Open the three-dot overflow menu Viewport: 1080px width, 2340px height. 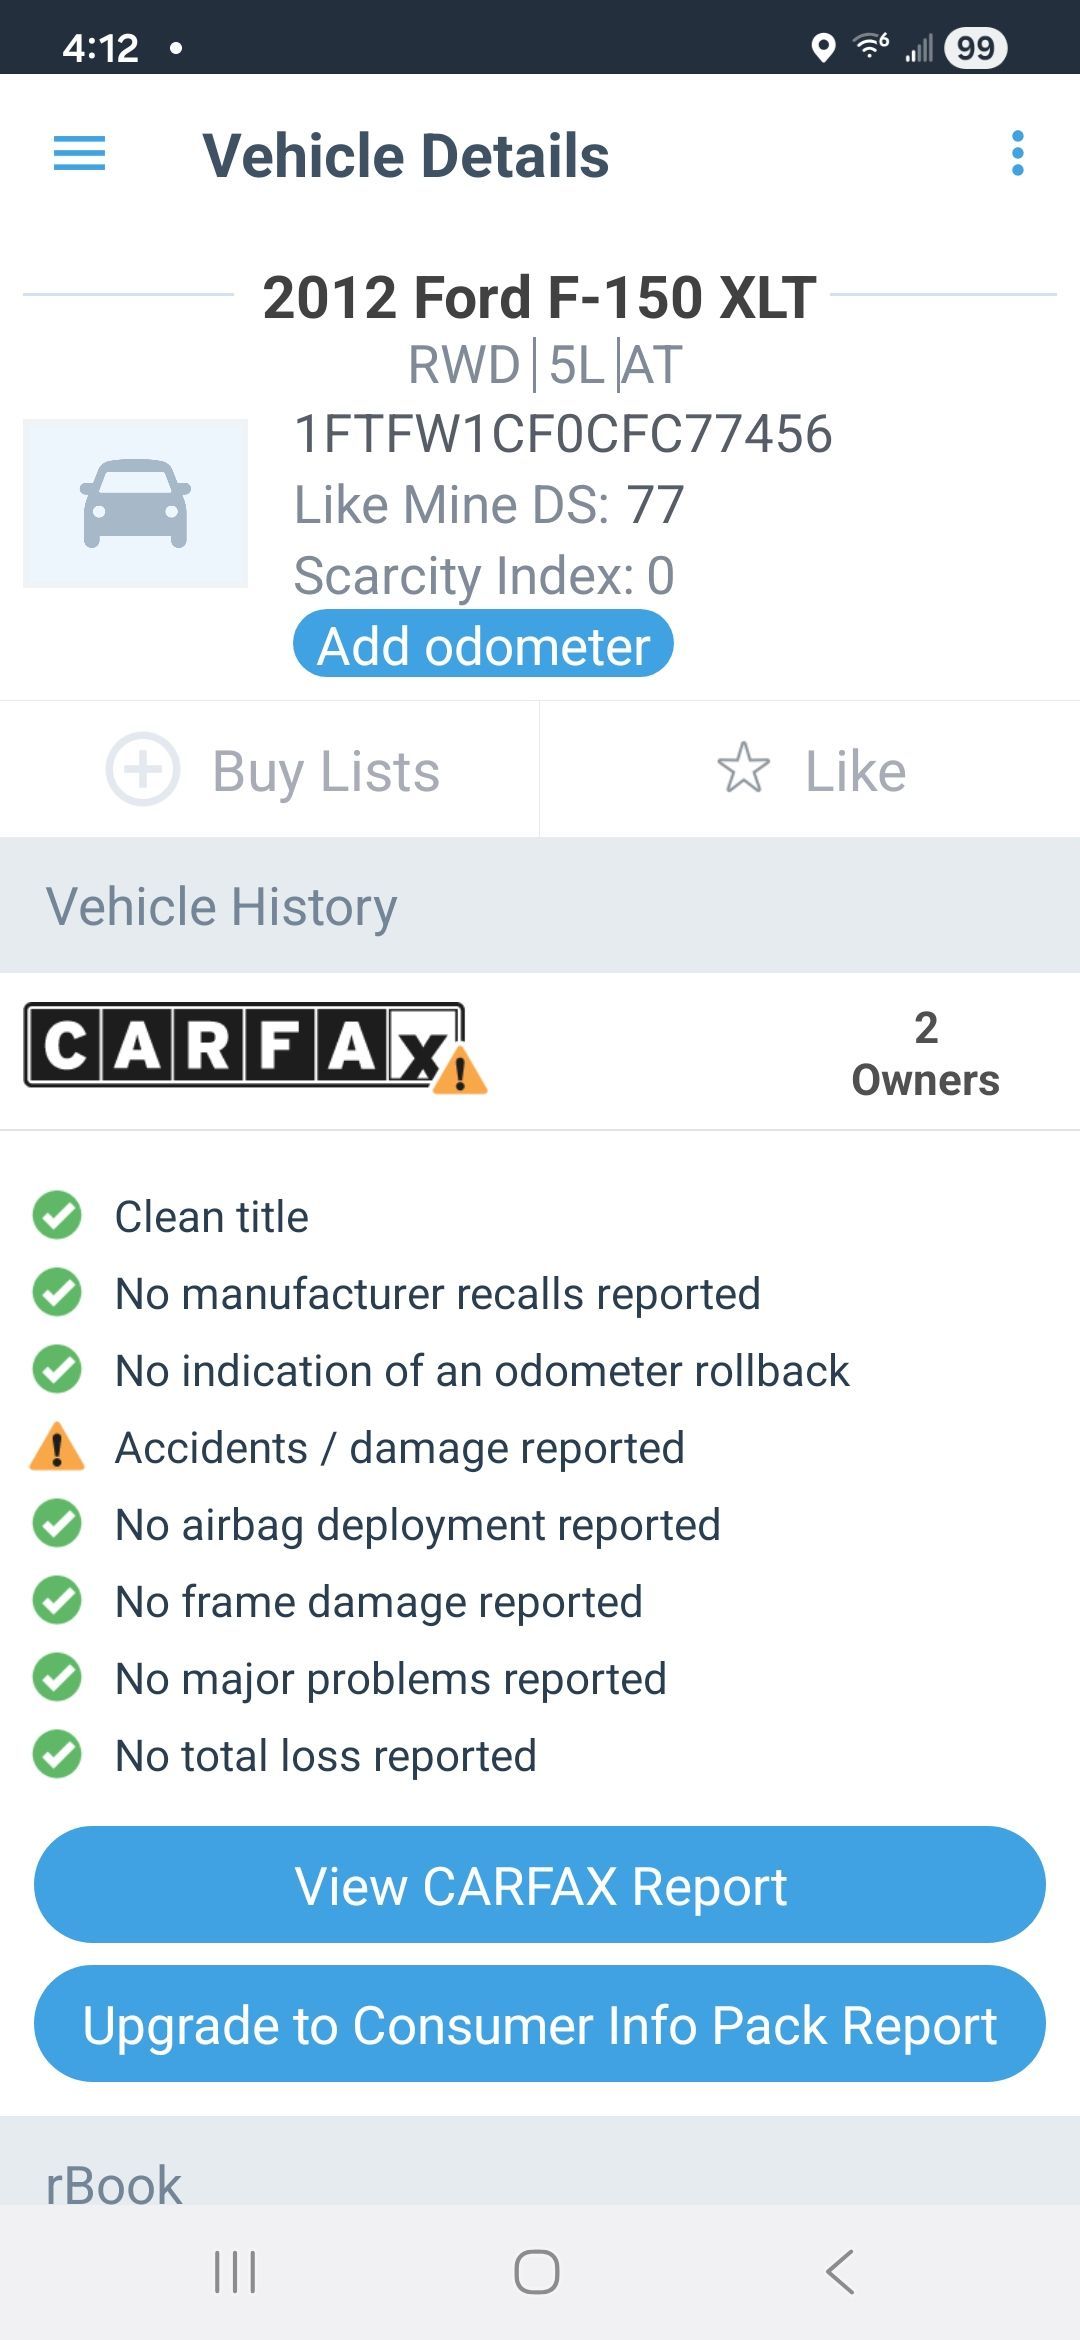[1017, 154]
